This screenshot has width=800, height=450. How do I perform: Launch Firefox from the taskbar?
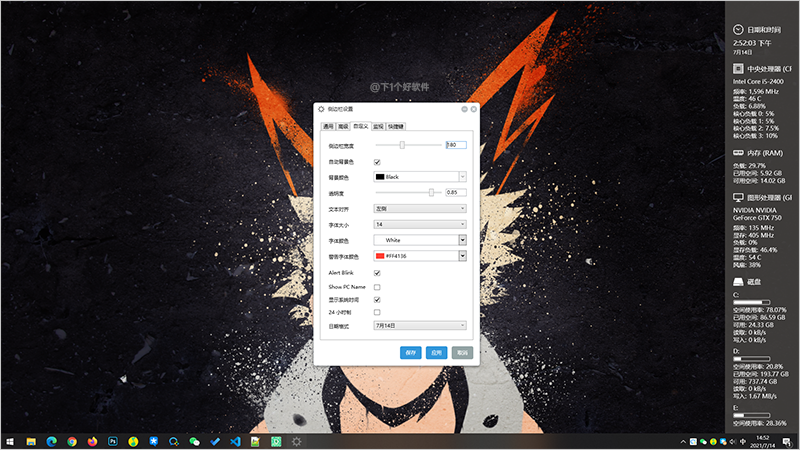point(92,442)
